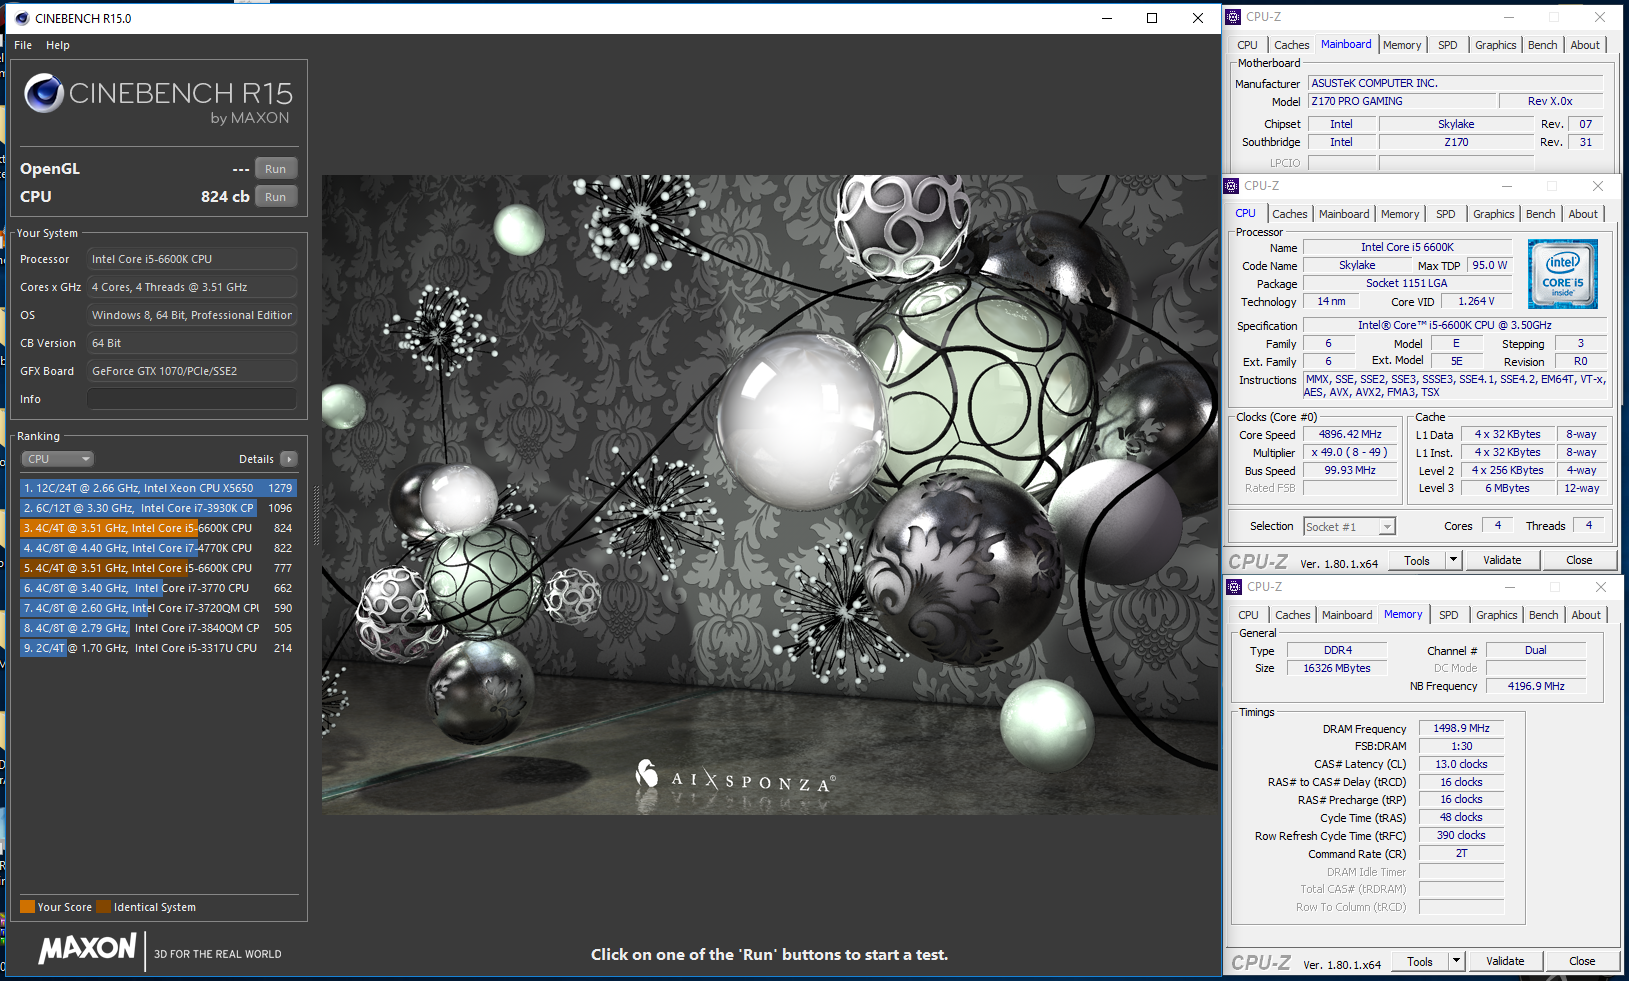Maximize the Cinebench R15.0 window
Image resolution: width=1629 pixels, height=981 pixels.
click(1152, 18)
